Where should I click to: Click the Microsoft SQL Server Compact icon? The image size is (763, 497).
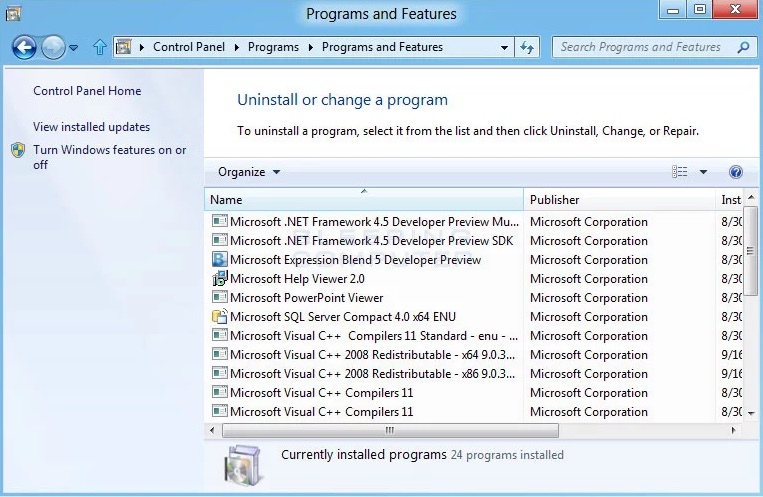coord(220,317)
